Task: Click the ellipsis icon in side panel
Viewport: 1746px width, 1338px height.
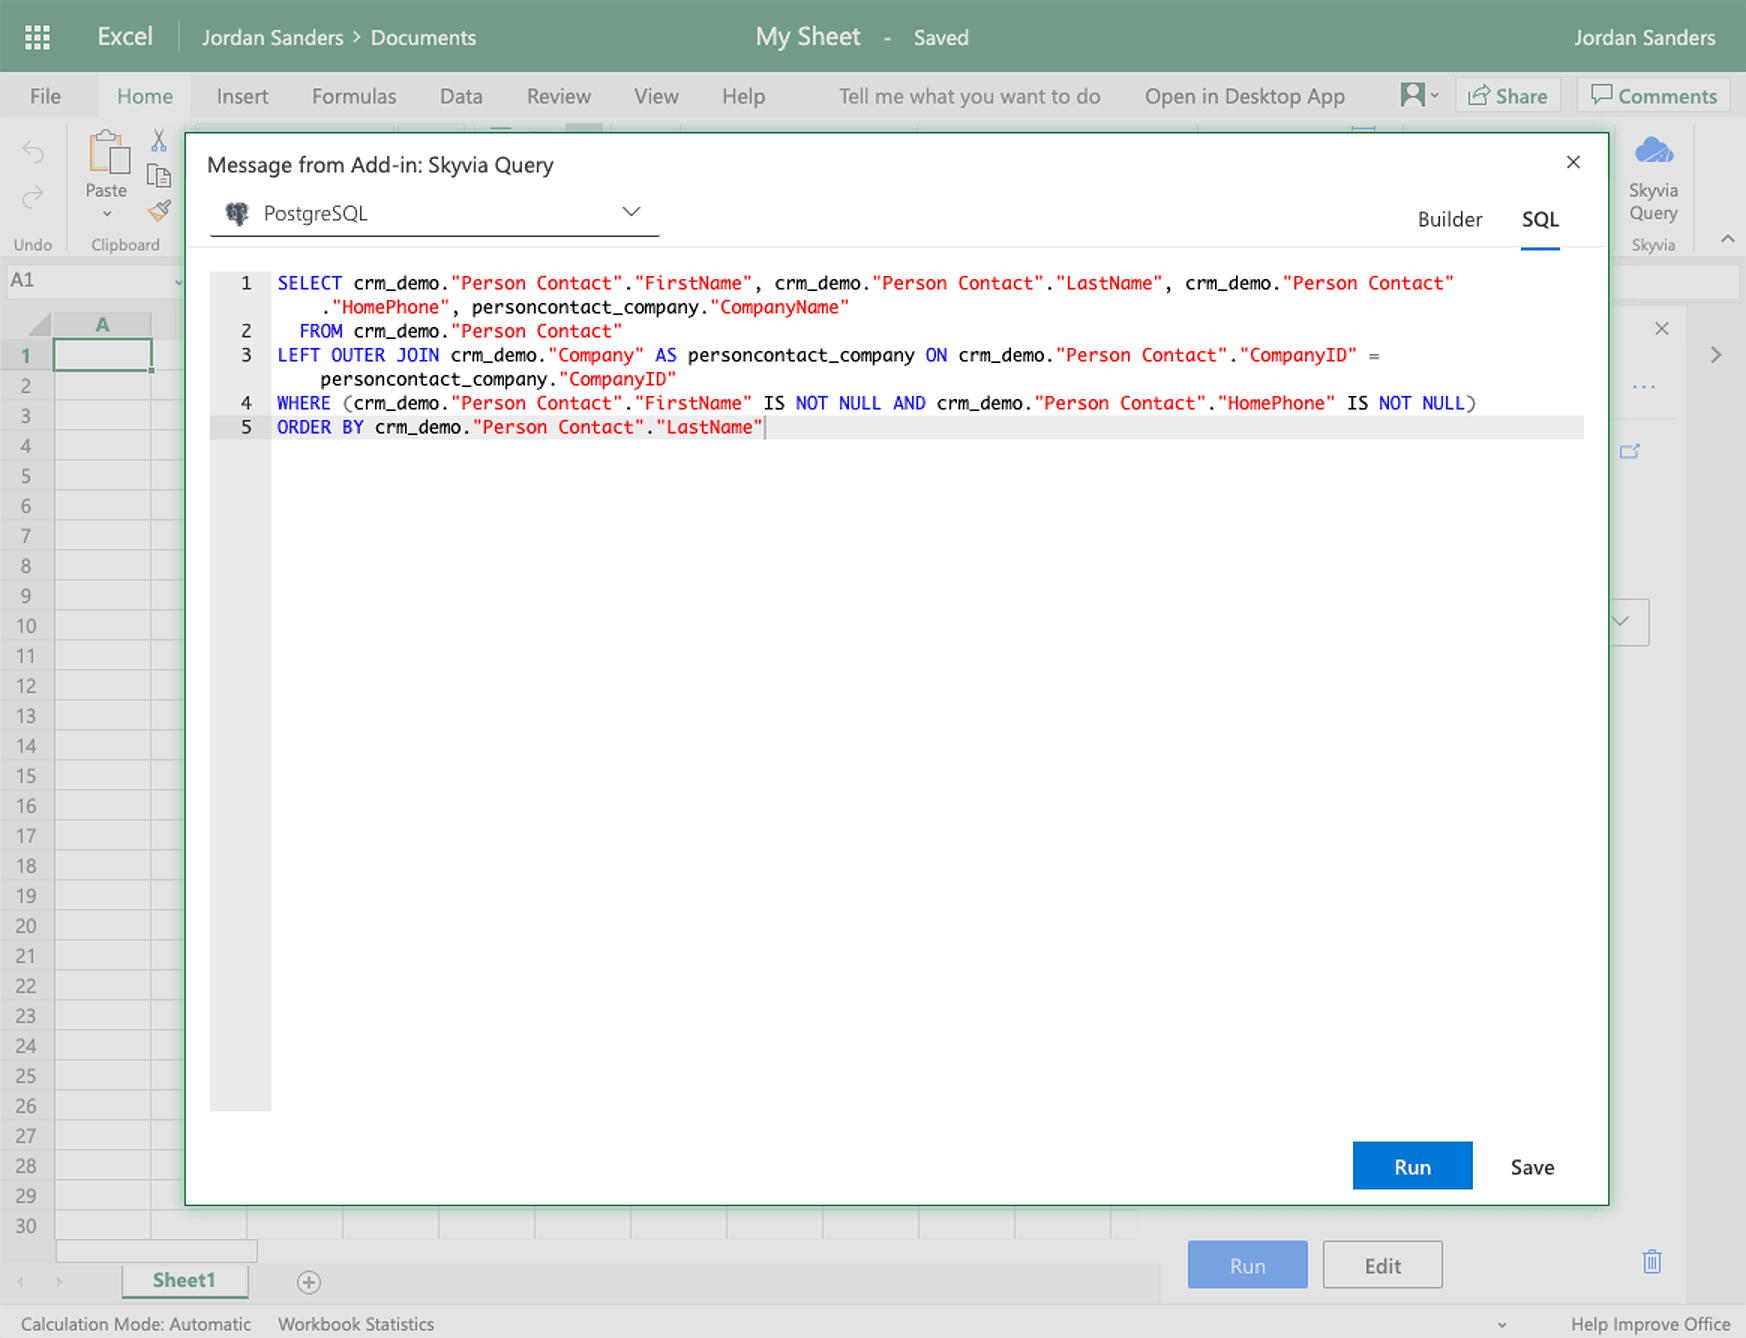Action: [1643, 387]
